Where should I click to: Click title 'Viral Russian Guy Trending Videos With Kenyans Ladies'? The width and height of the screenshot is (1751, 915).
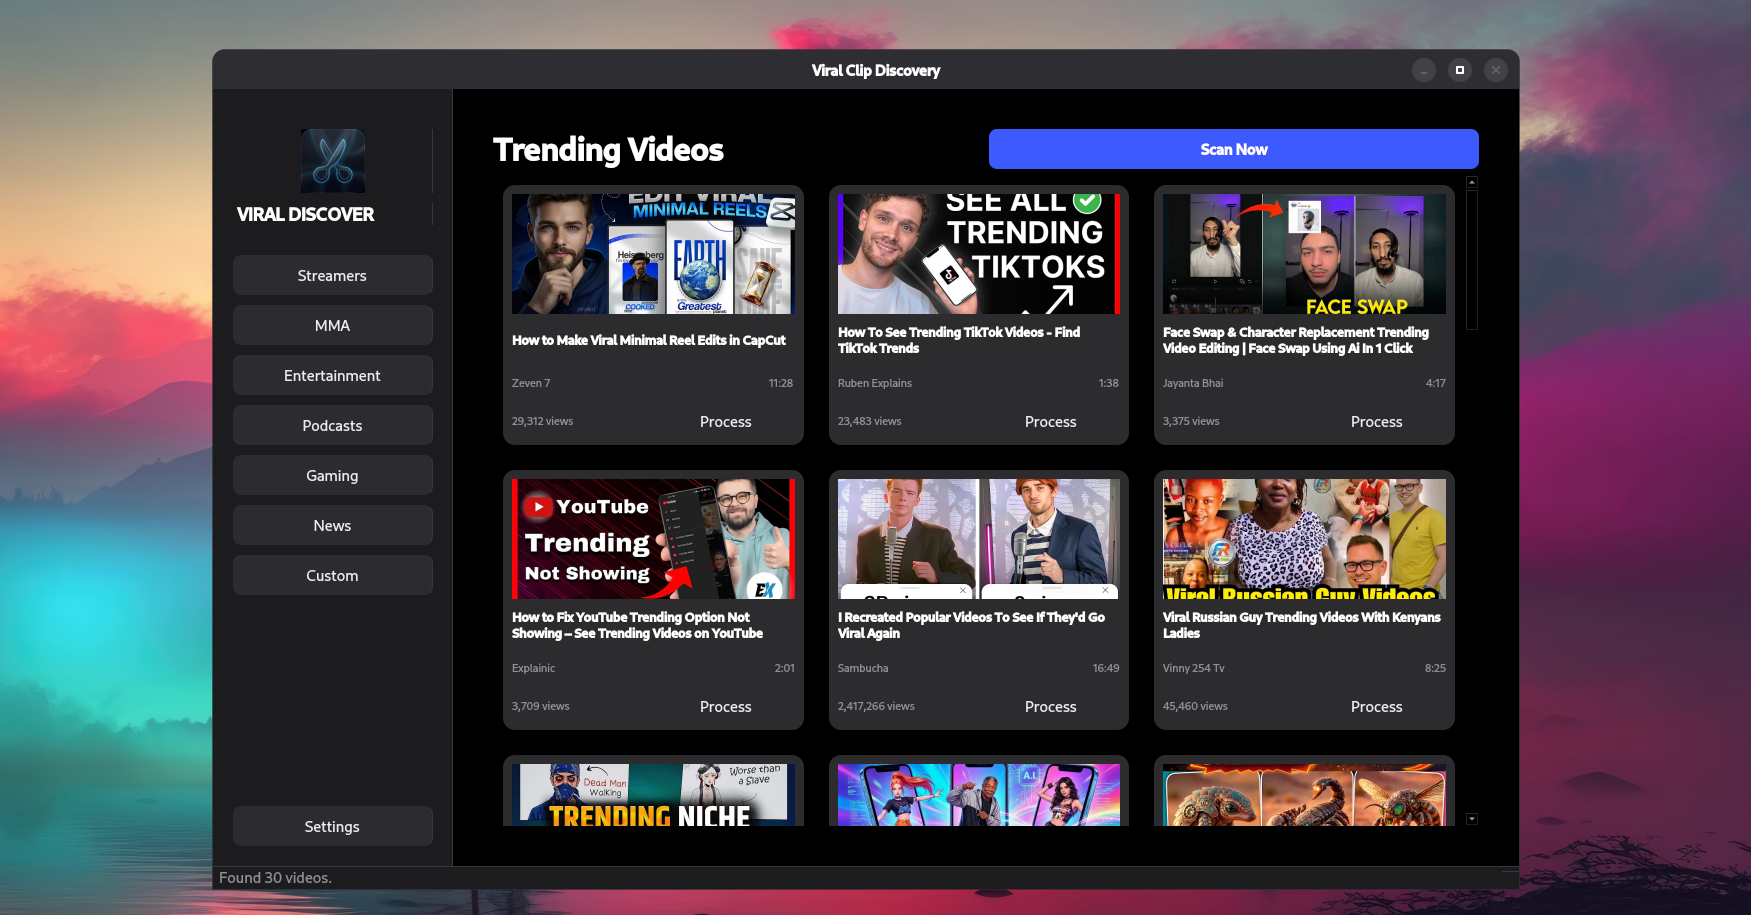point(1302,625)
